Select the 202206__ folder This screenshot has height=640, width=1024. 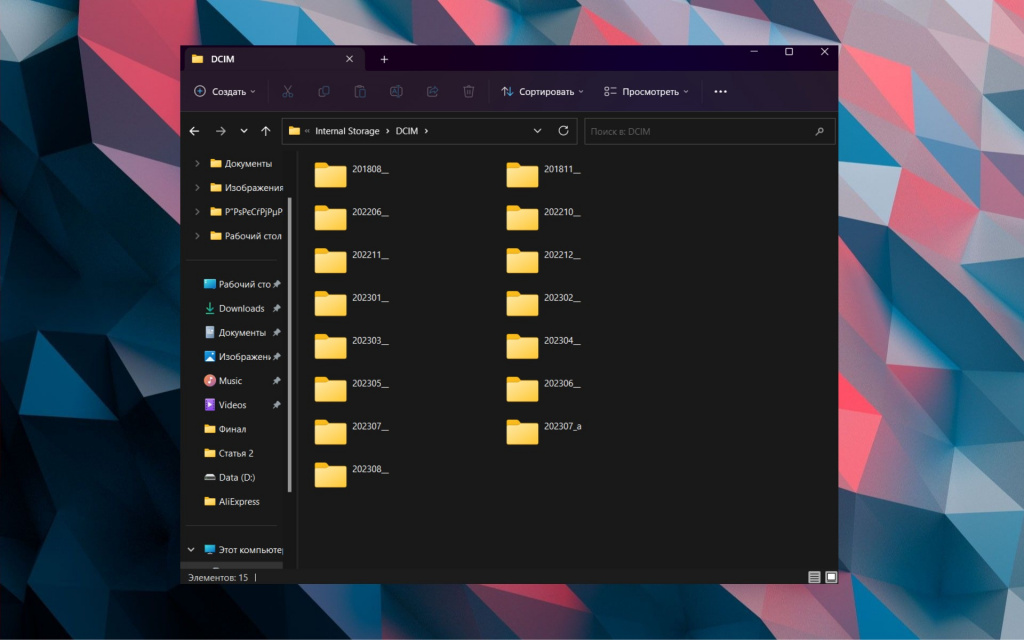tap(351, 217)
